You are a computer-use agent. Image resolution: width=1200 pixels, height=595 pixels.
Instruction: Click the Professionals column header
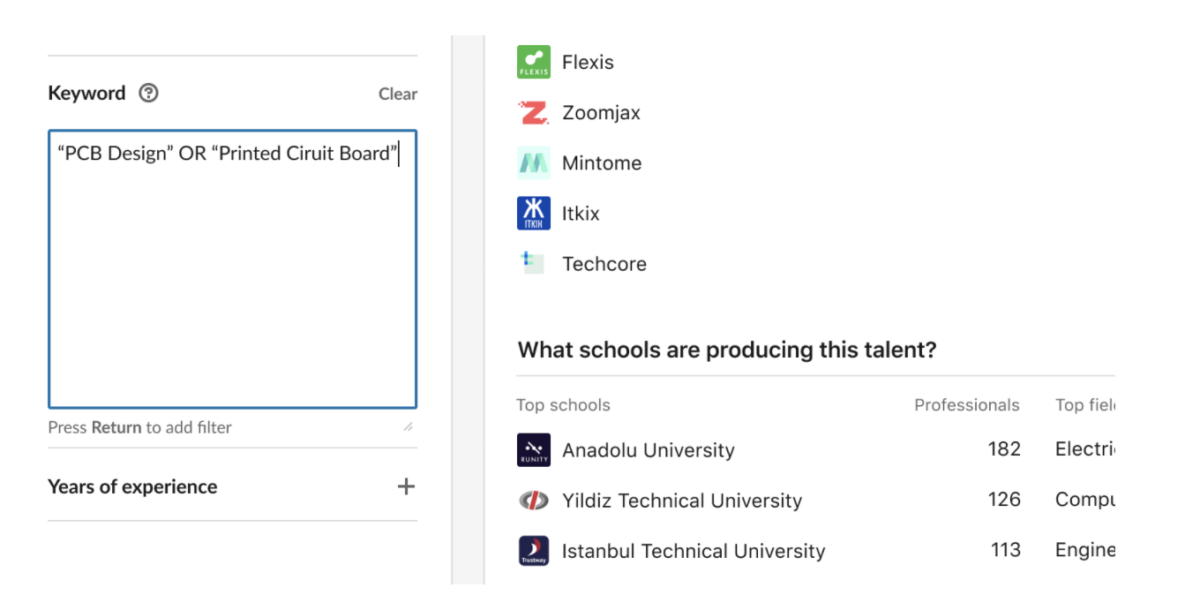[x=967, y=405]
